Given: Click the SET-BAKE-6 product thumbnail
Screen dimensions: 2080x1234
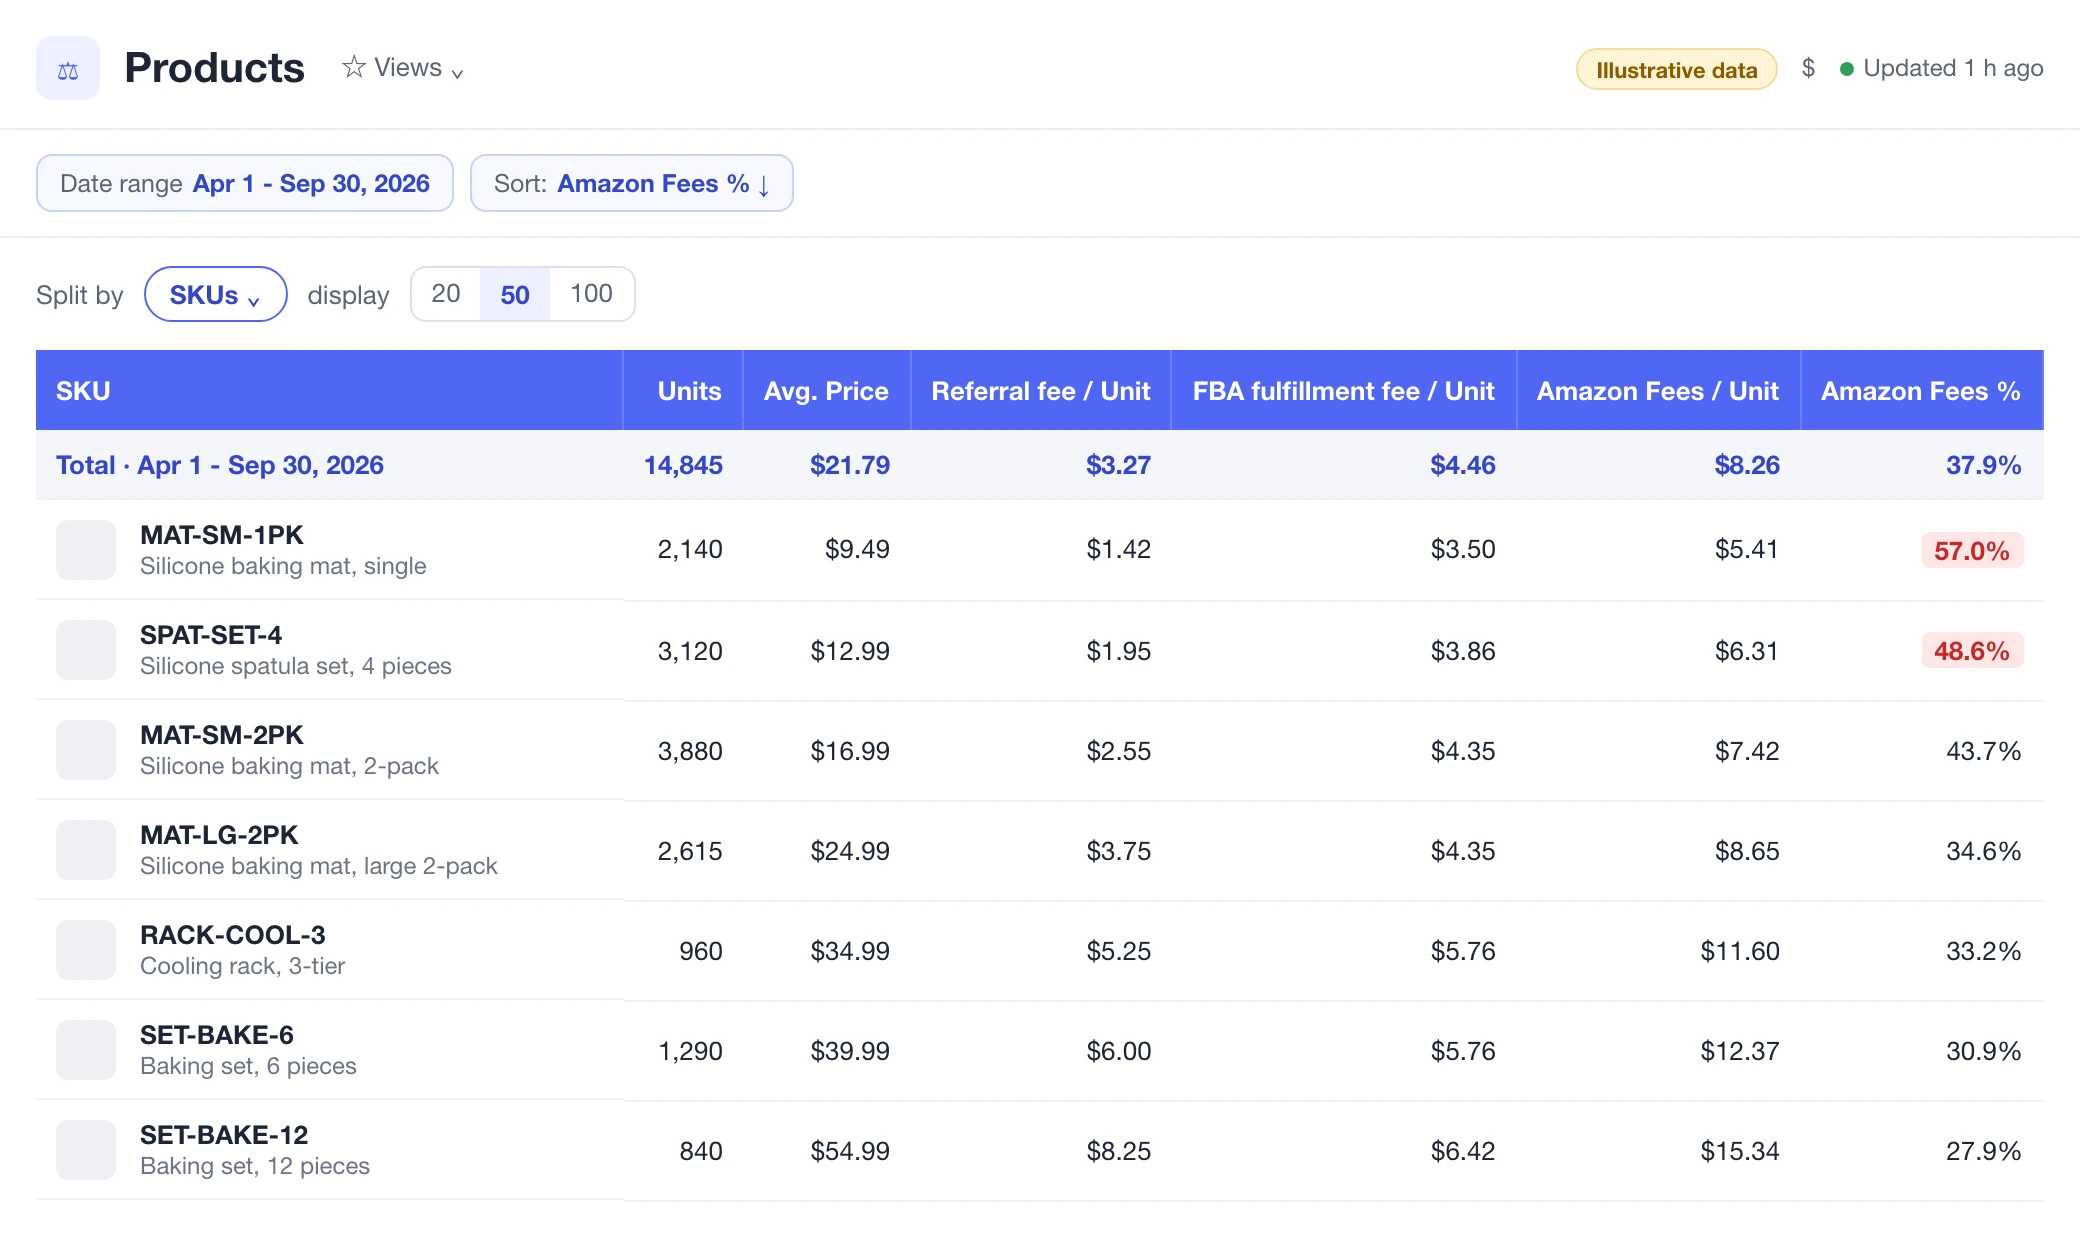Looking at the screenshot, I should click(86, 1050).
